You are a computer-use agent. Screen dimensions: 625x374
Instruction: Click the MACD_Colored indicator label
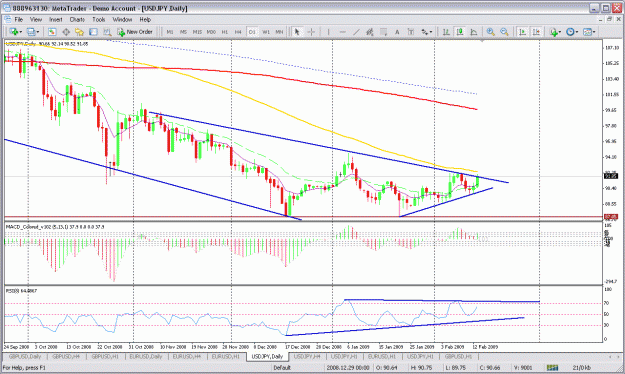pyautogui.click(x=55, y=227)
